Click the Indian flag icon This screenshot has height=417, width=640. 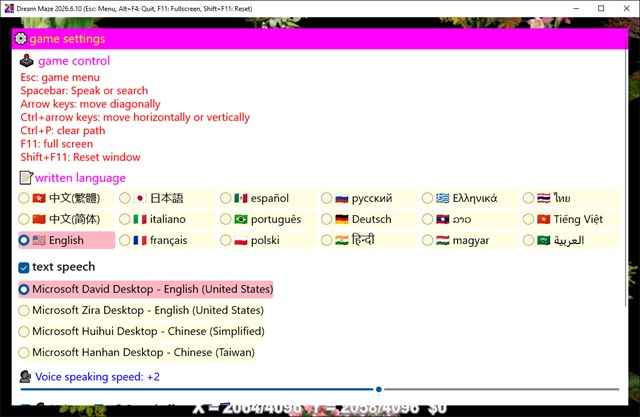[342, 240]
